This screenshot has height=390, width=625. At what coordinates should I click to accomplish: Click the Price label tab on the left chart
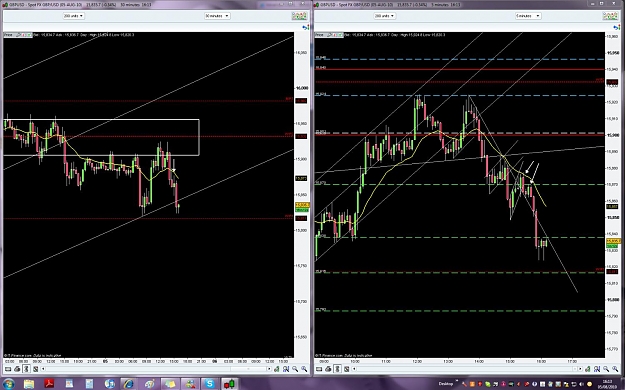(x=9, y=35)
